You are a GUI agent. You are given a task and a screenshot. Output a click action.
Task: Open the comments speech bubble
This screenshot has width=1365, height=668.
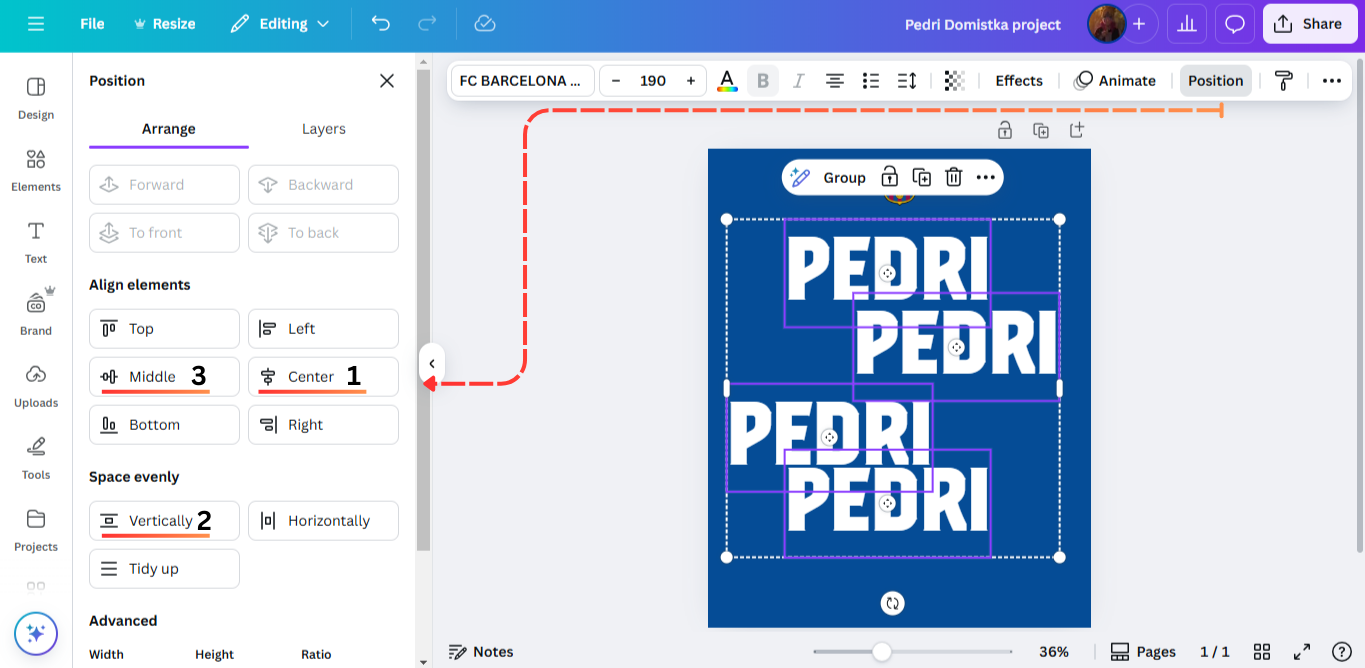(1235, 24)
